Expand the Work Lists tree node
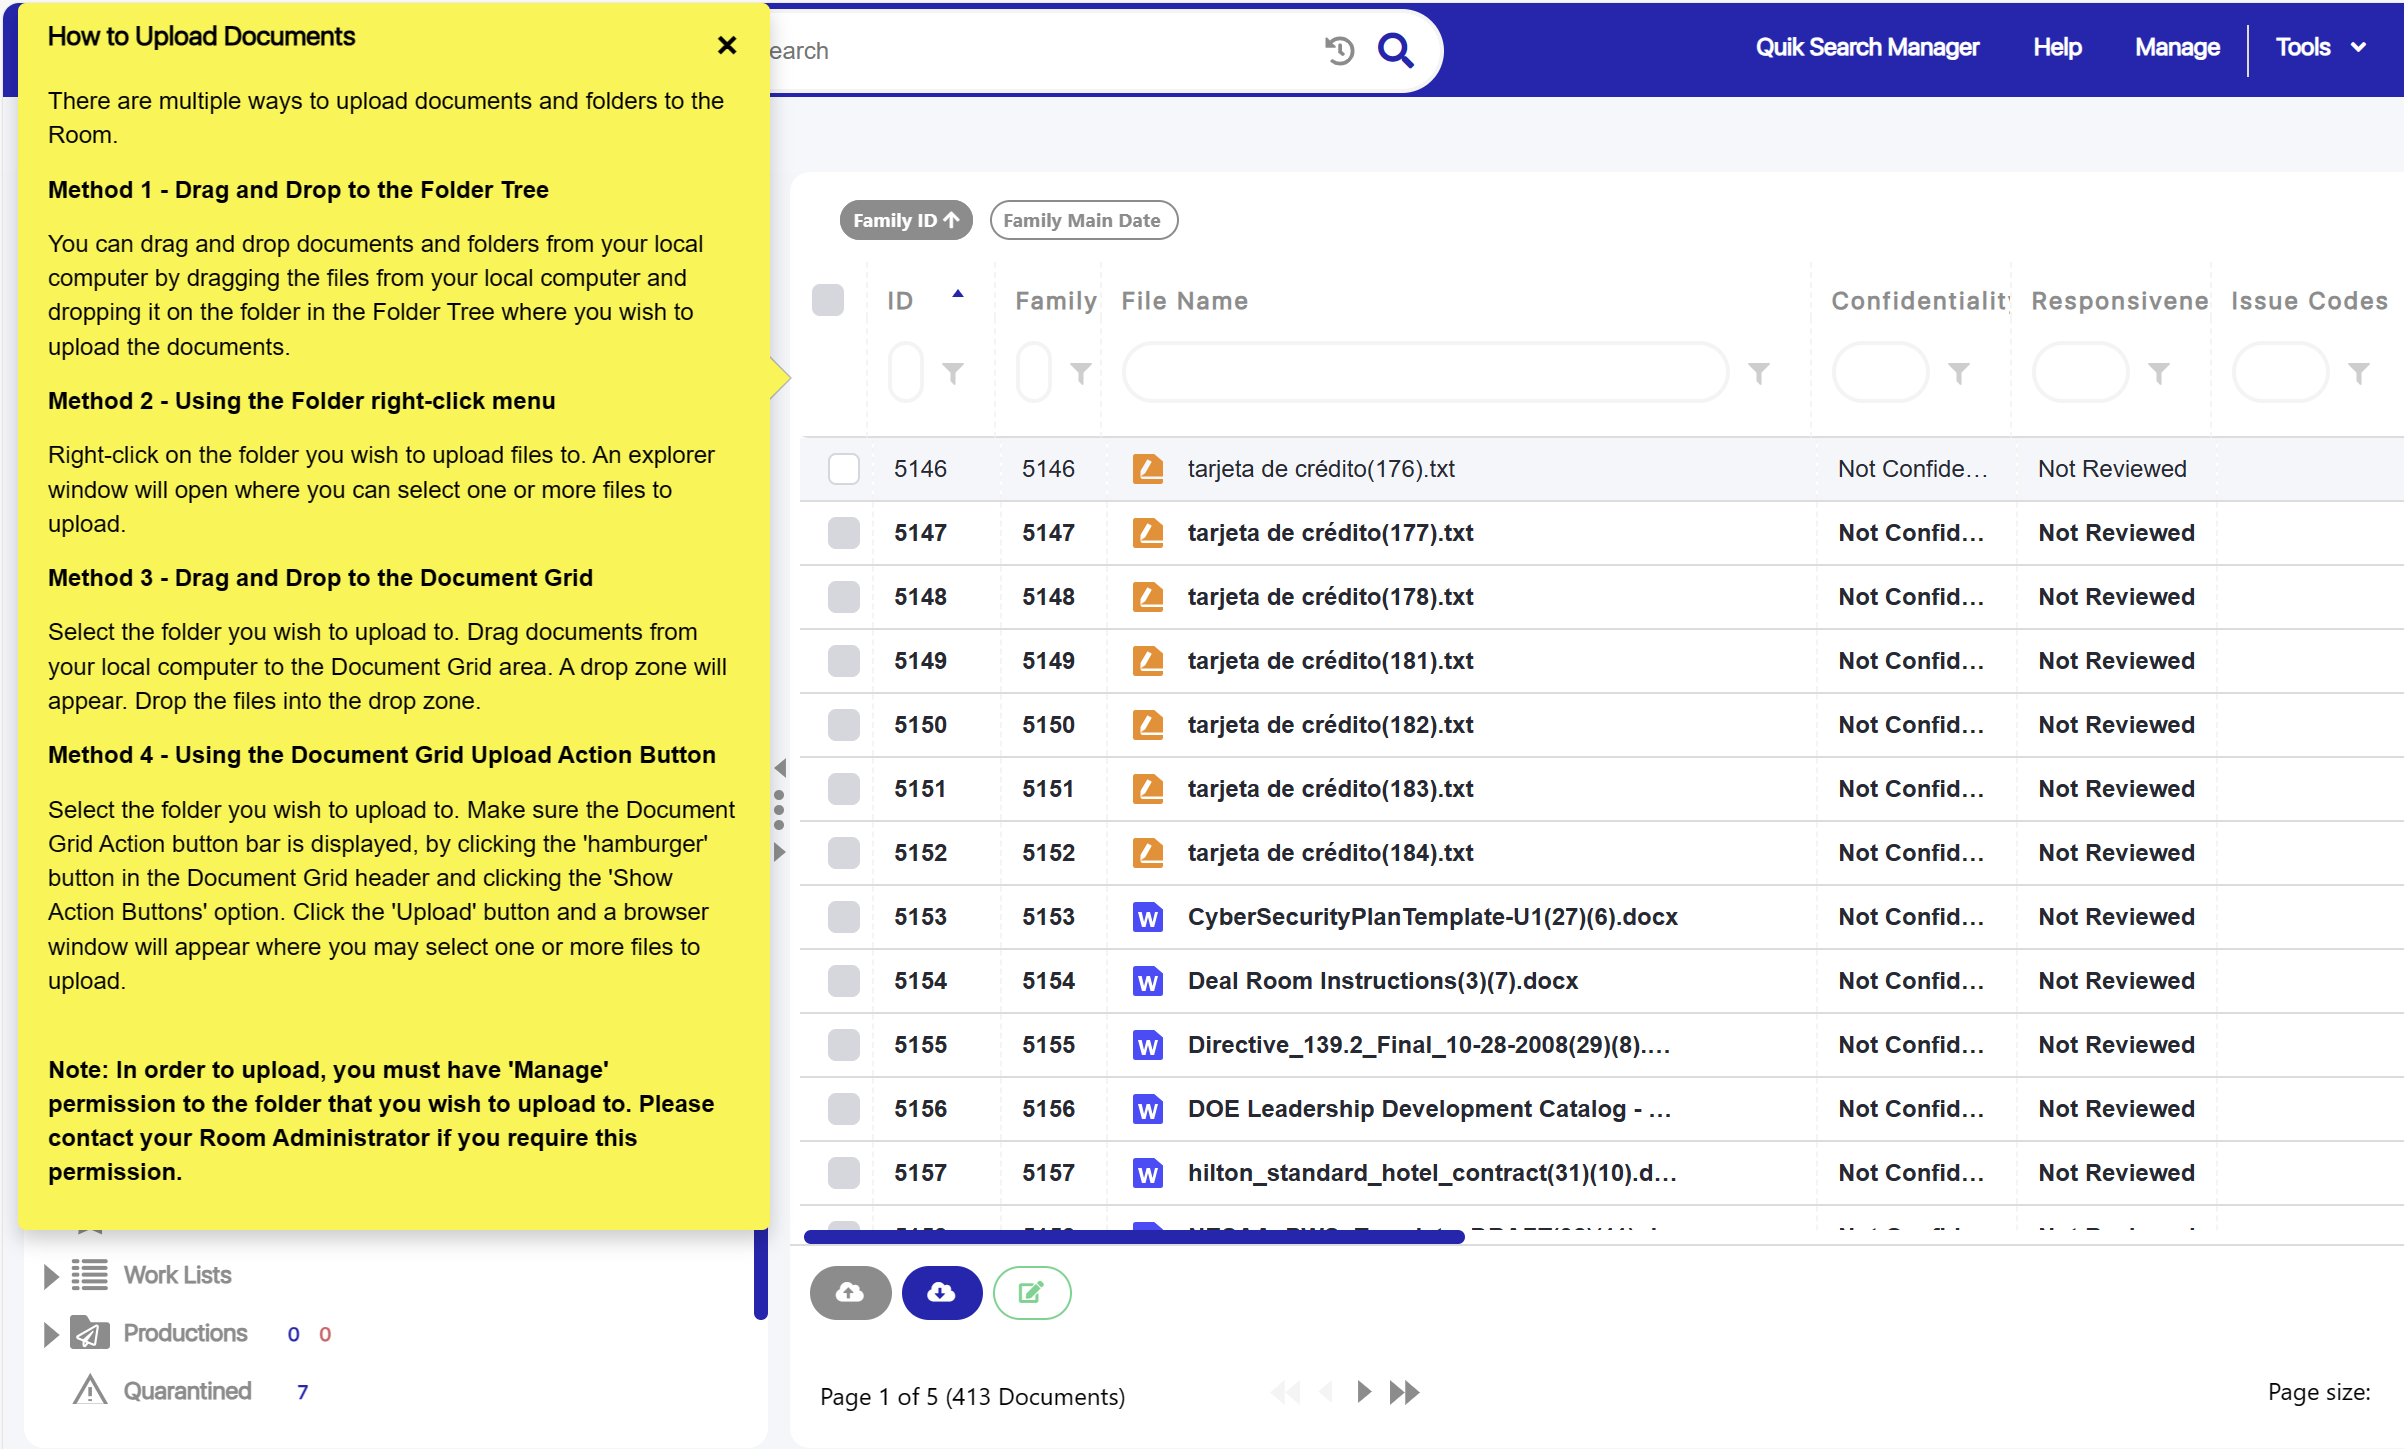 pyautogui.click(x=51, y=1275)
